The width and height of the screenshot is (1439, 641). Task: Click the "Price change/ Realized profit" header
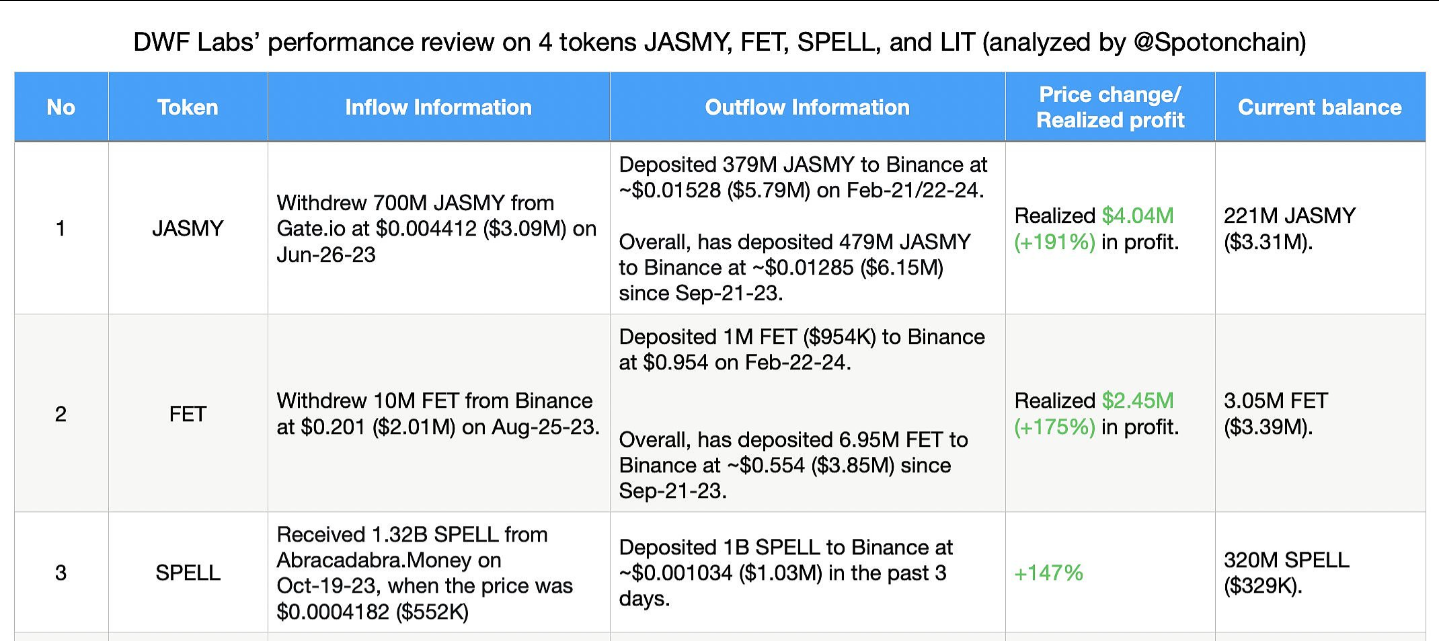[x=1110, y=107]
